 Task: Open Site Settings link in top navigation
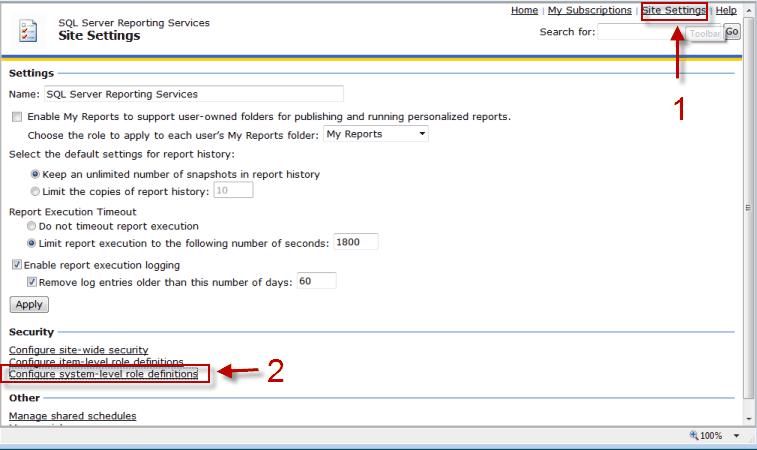(674, 10)
